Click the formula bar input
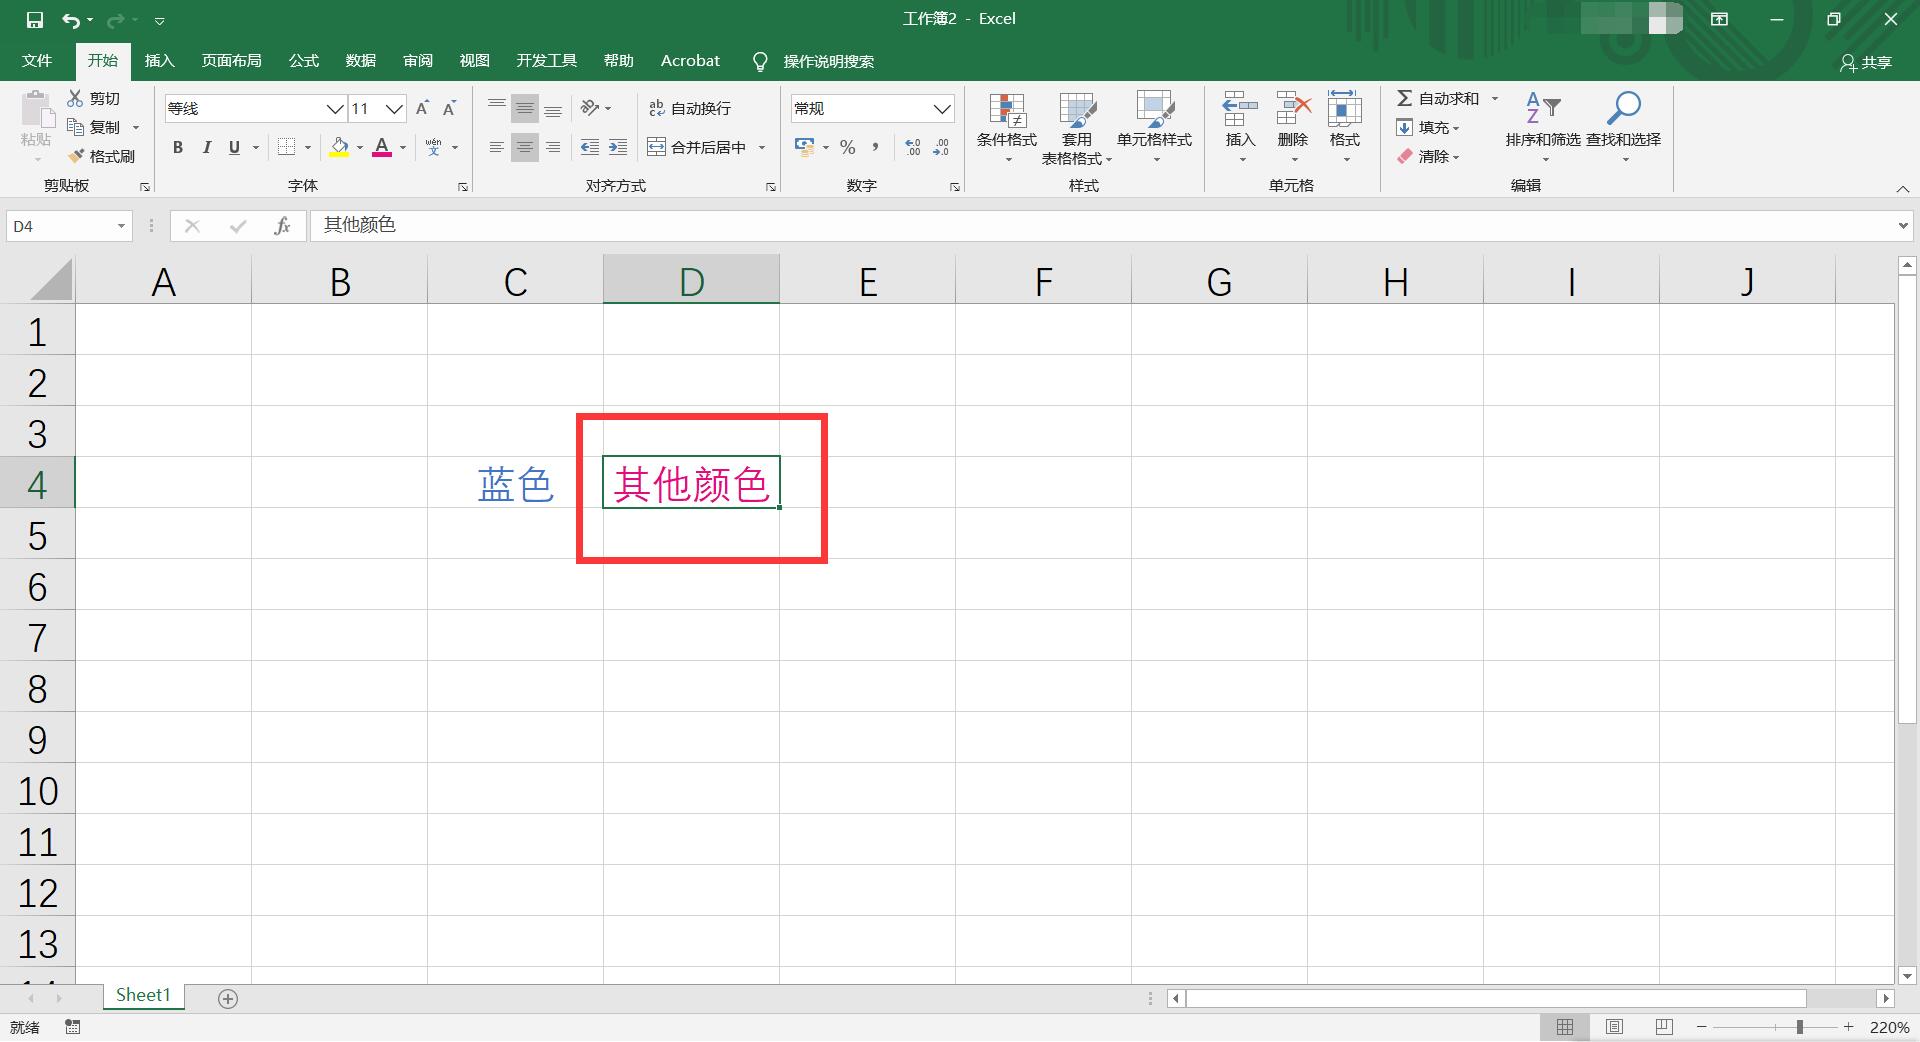The height and width of the screenshot is (1042, 1920). point(1100,226)
